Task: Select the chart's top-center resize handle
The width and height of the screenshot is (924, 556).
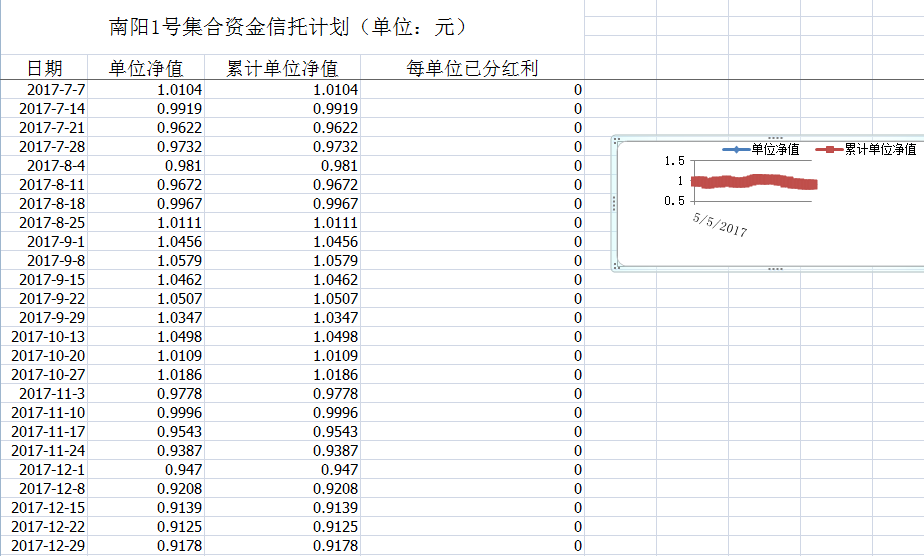Action: [x=773, y=138]
